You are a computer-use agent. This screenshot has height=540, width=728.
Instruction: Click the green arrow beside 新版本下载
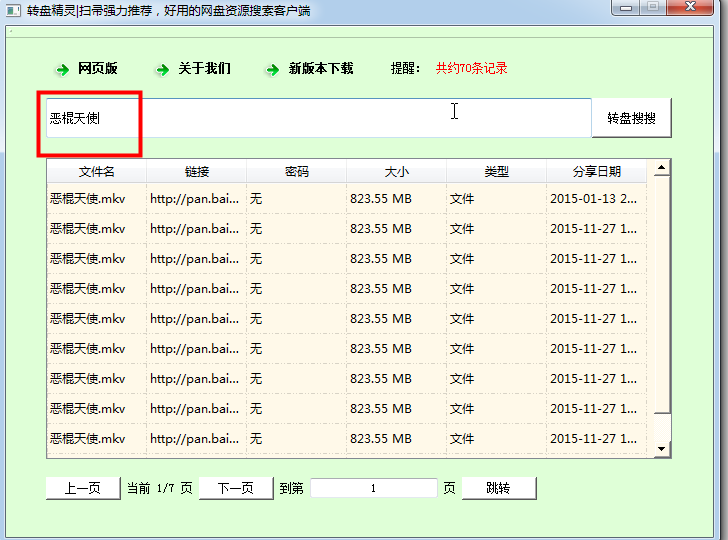[272, 69]
